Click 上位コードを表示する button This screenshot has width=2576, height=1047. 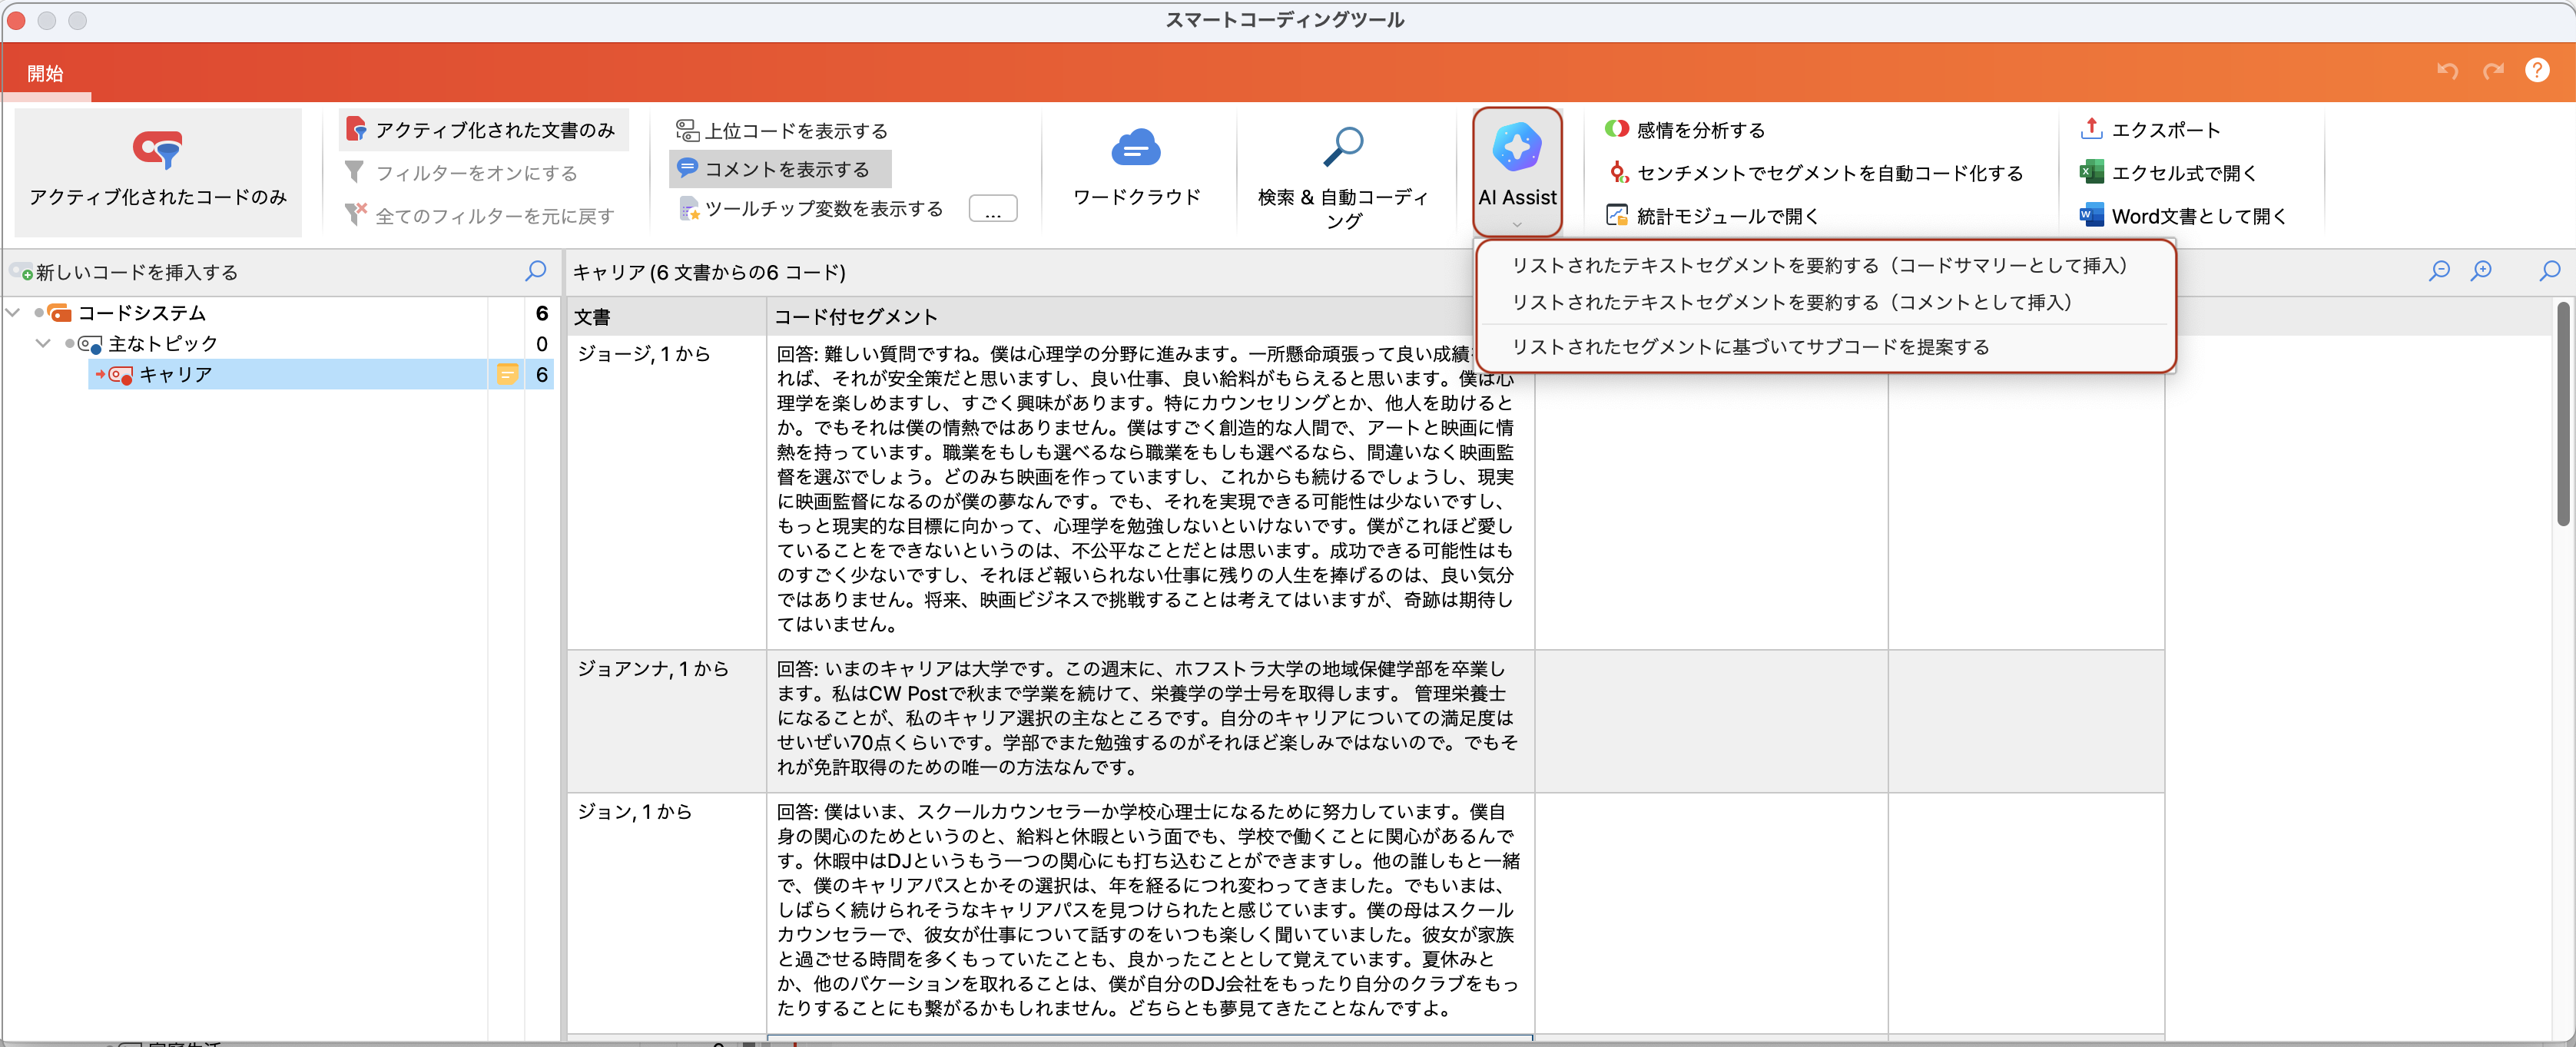click(x=781, y=131)
